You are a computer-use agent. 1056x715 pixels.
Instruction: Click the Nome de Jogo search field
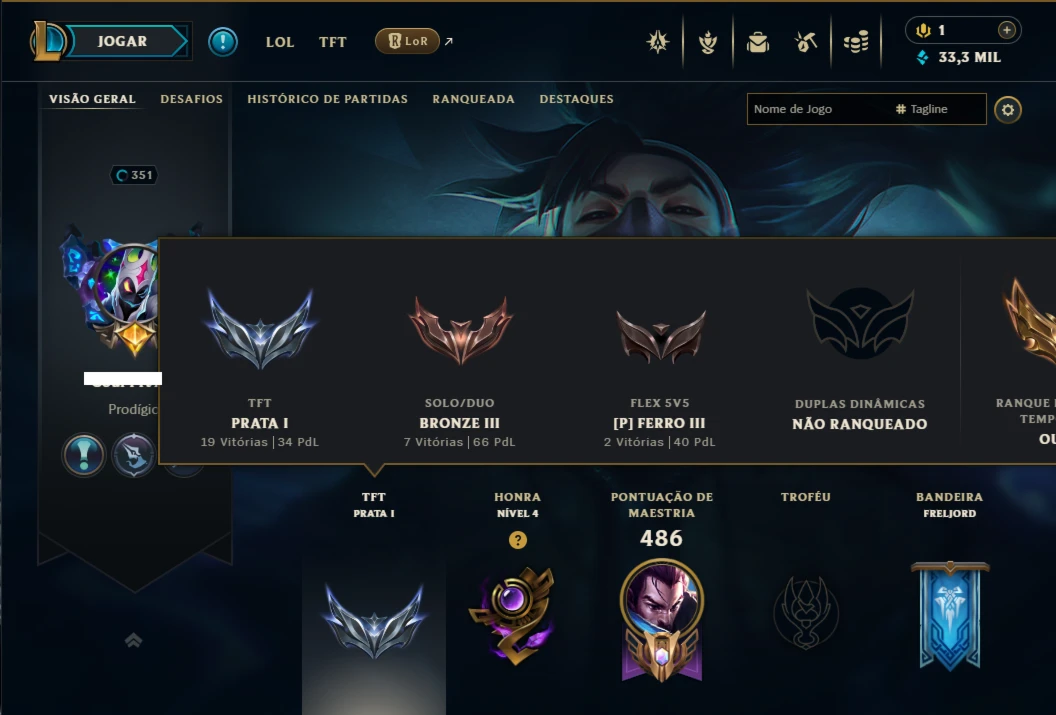(818, 109)
